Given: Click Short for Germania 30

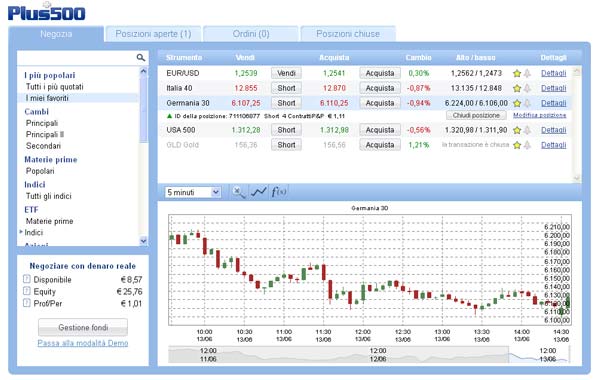Looking at the screenshot, I should coord(286,103).
